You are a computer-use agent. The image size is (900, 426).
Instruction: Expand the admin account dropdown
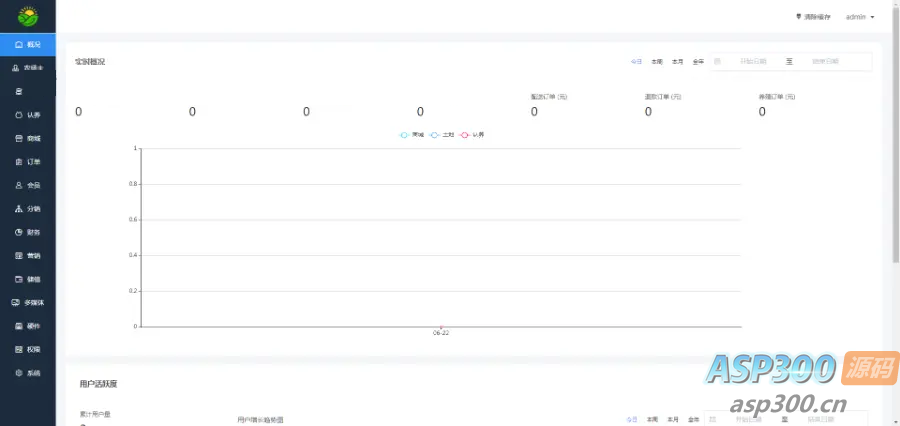point(860,17)
